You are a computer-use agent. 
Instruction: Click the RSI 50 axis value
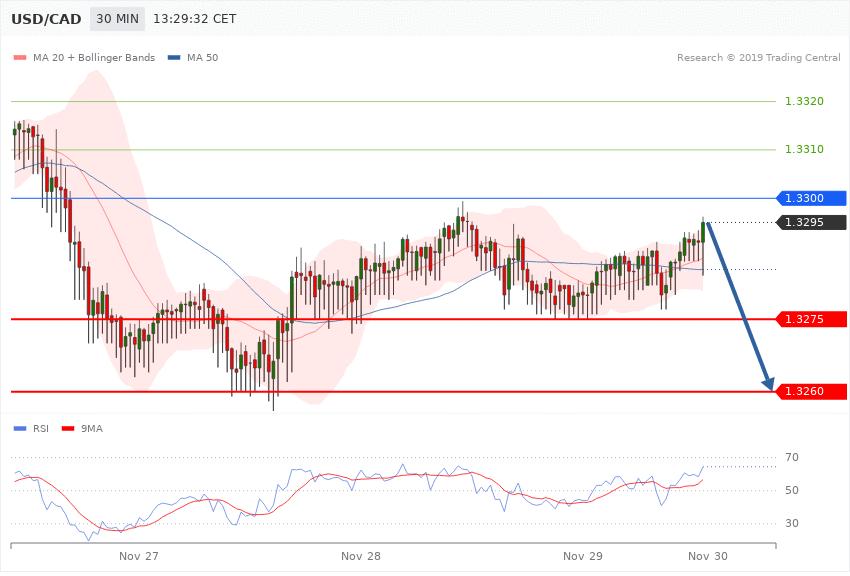(792, 490)
